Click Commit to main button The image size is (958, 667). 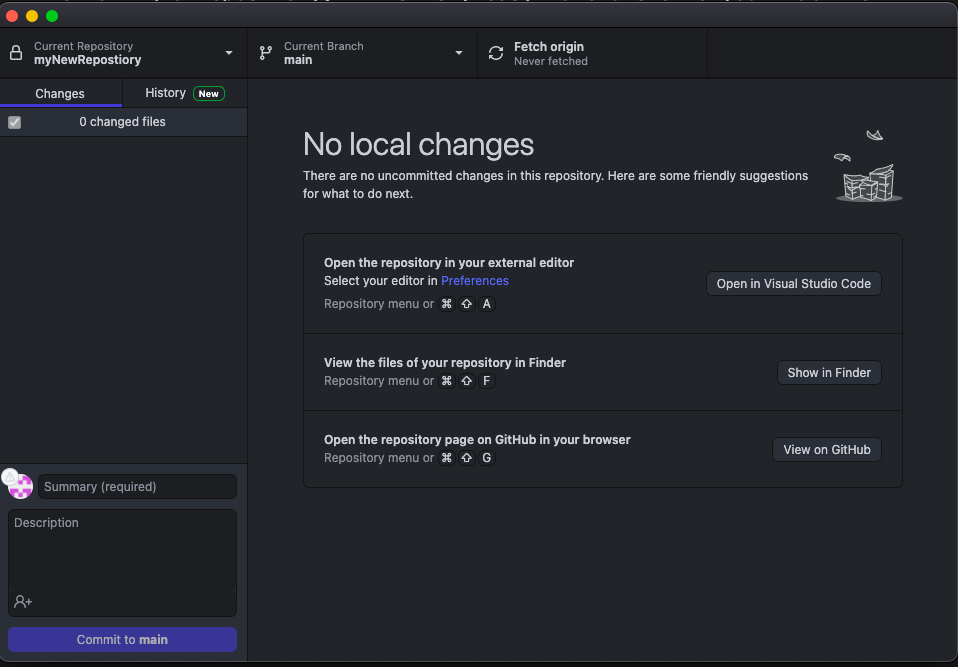pos(122,640)
